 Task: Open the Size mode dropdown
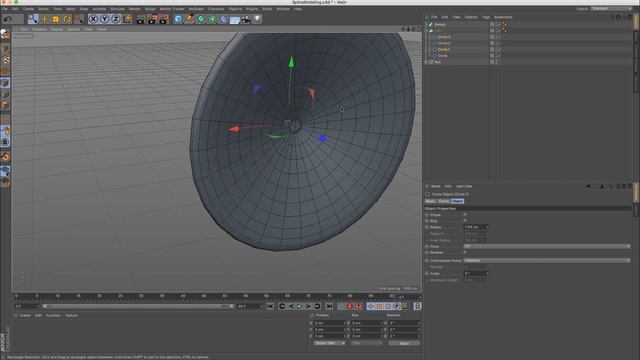coord(367,343)
